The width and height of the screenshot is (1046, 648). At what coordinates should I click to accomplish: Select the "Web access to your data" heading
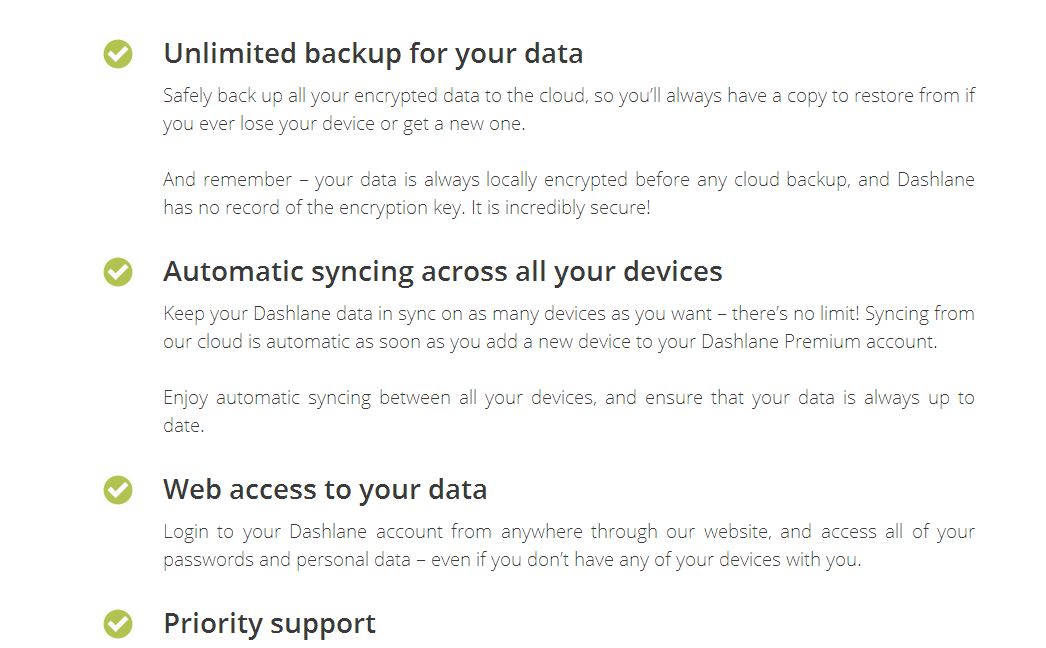tap(325, 489)
